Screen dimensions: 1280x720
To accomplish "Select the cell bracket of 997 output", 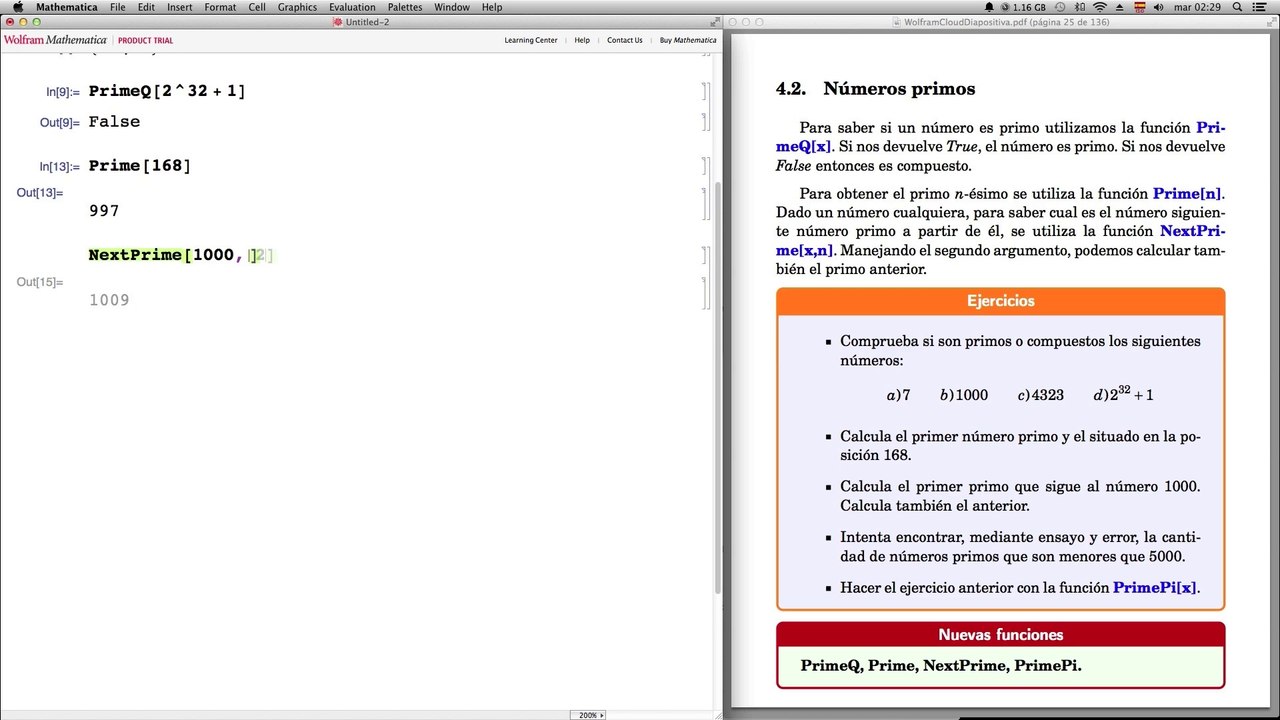I will click(x=704, y=202).
